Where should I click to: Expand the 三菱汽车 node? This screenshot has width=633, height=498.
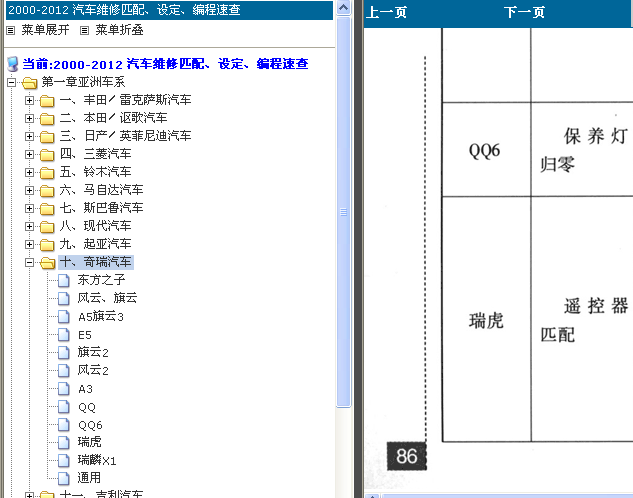coord(29,154)
